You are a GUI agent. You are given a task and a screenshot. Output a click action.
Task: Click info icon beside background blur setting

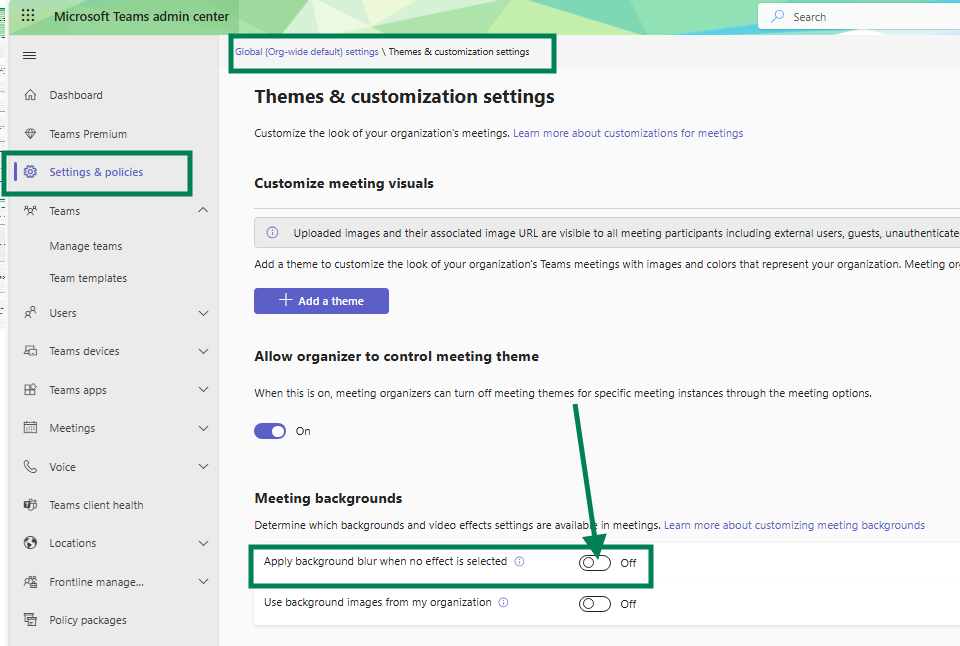tap(519, 561)
